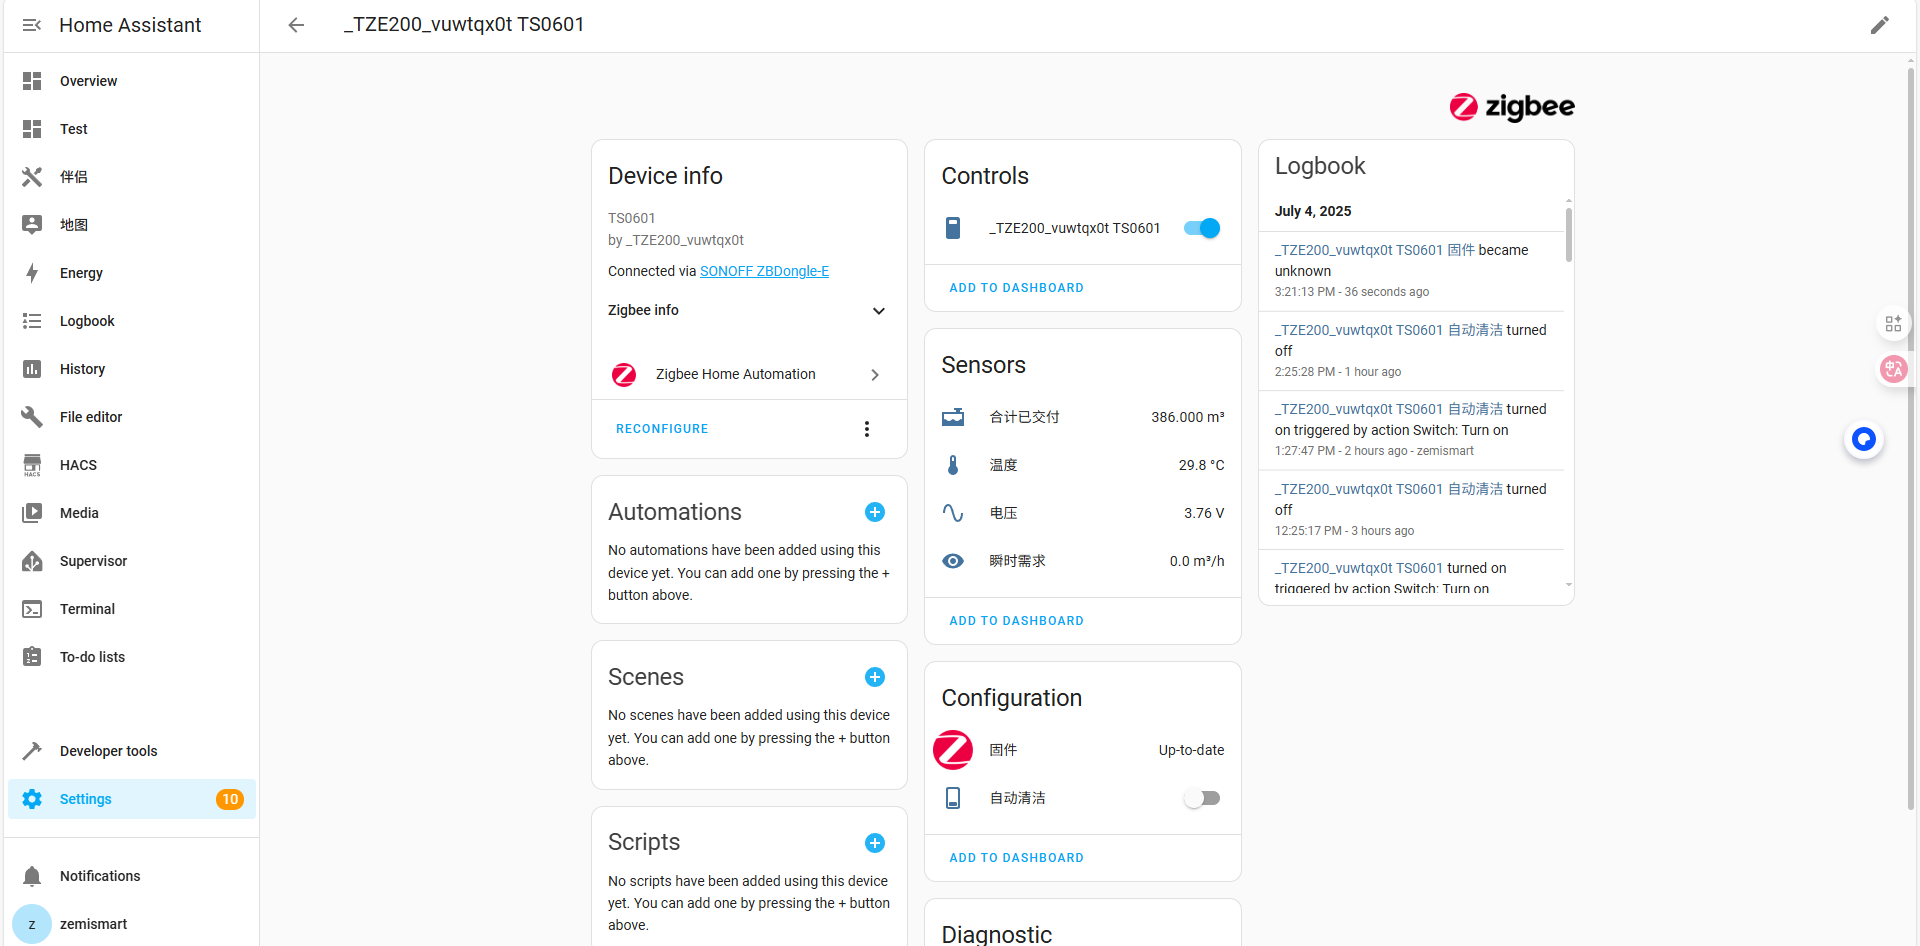Image resolution: width=1920 pixels, height=946 pixels.
Task: Click the Logbook panel scrollbar
Action: (1568, 235)
